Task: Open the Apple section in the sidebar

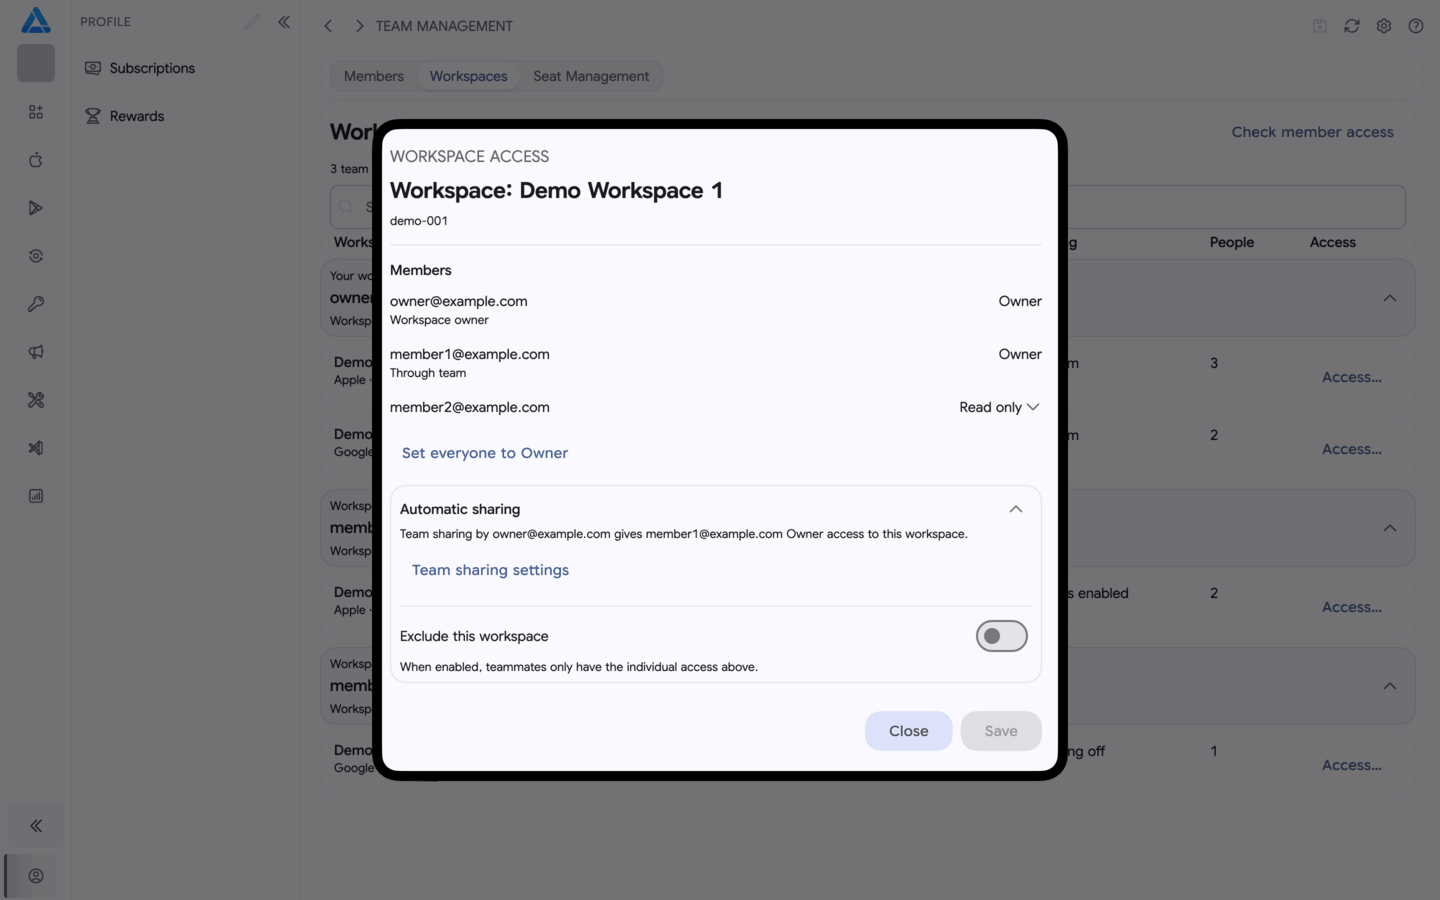Action: 36,160
